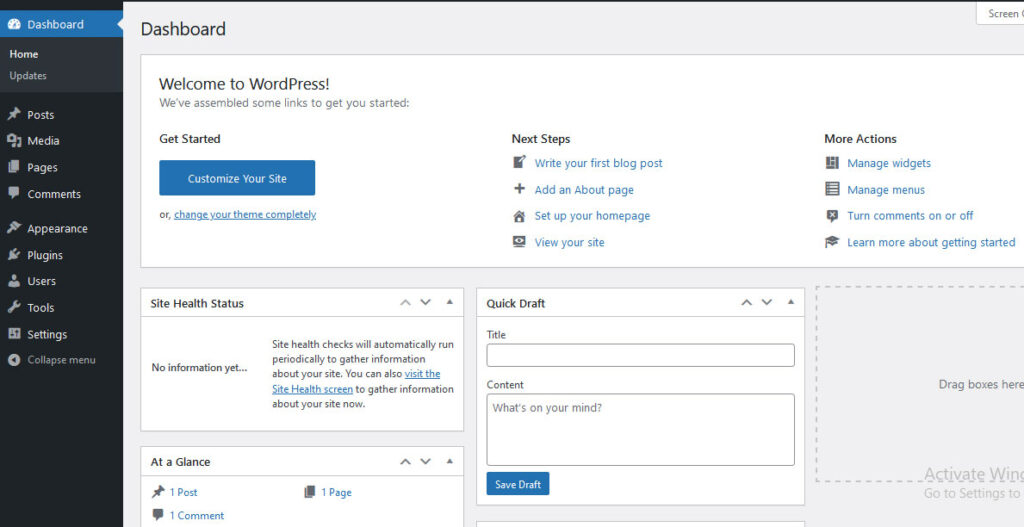Collapse the Site Health Status panel

[449, 302]
